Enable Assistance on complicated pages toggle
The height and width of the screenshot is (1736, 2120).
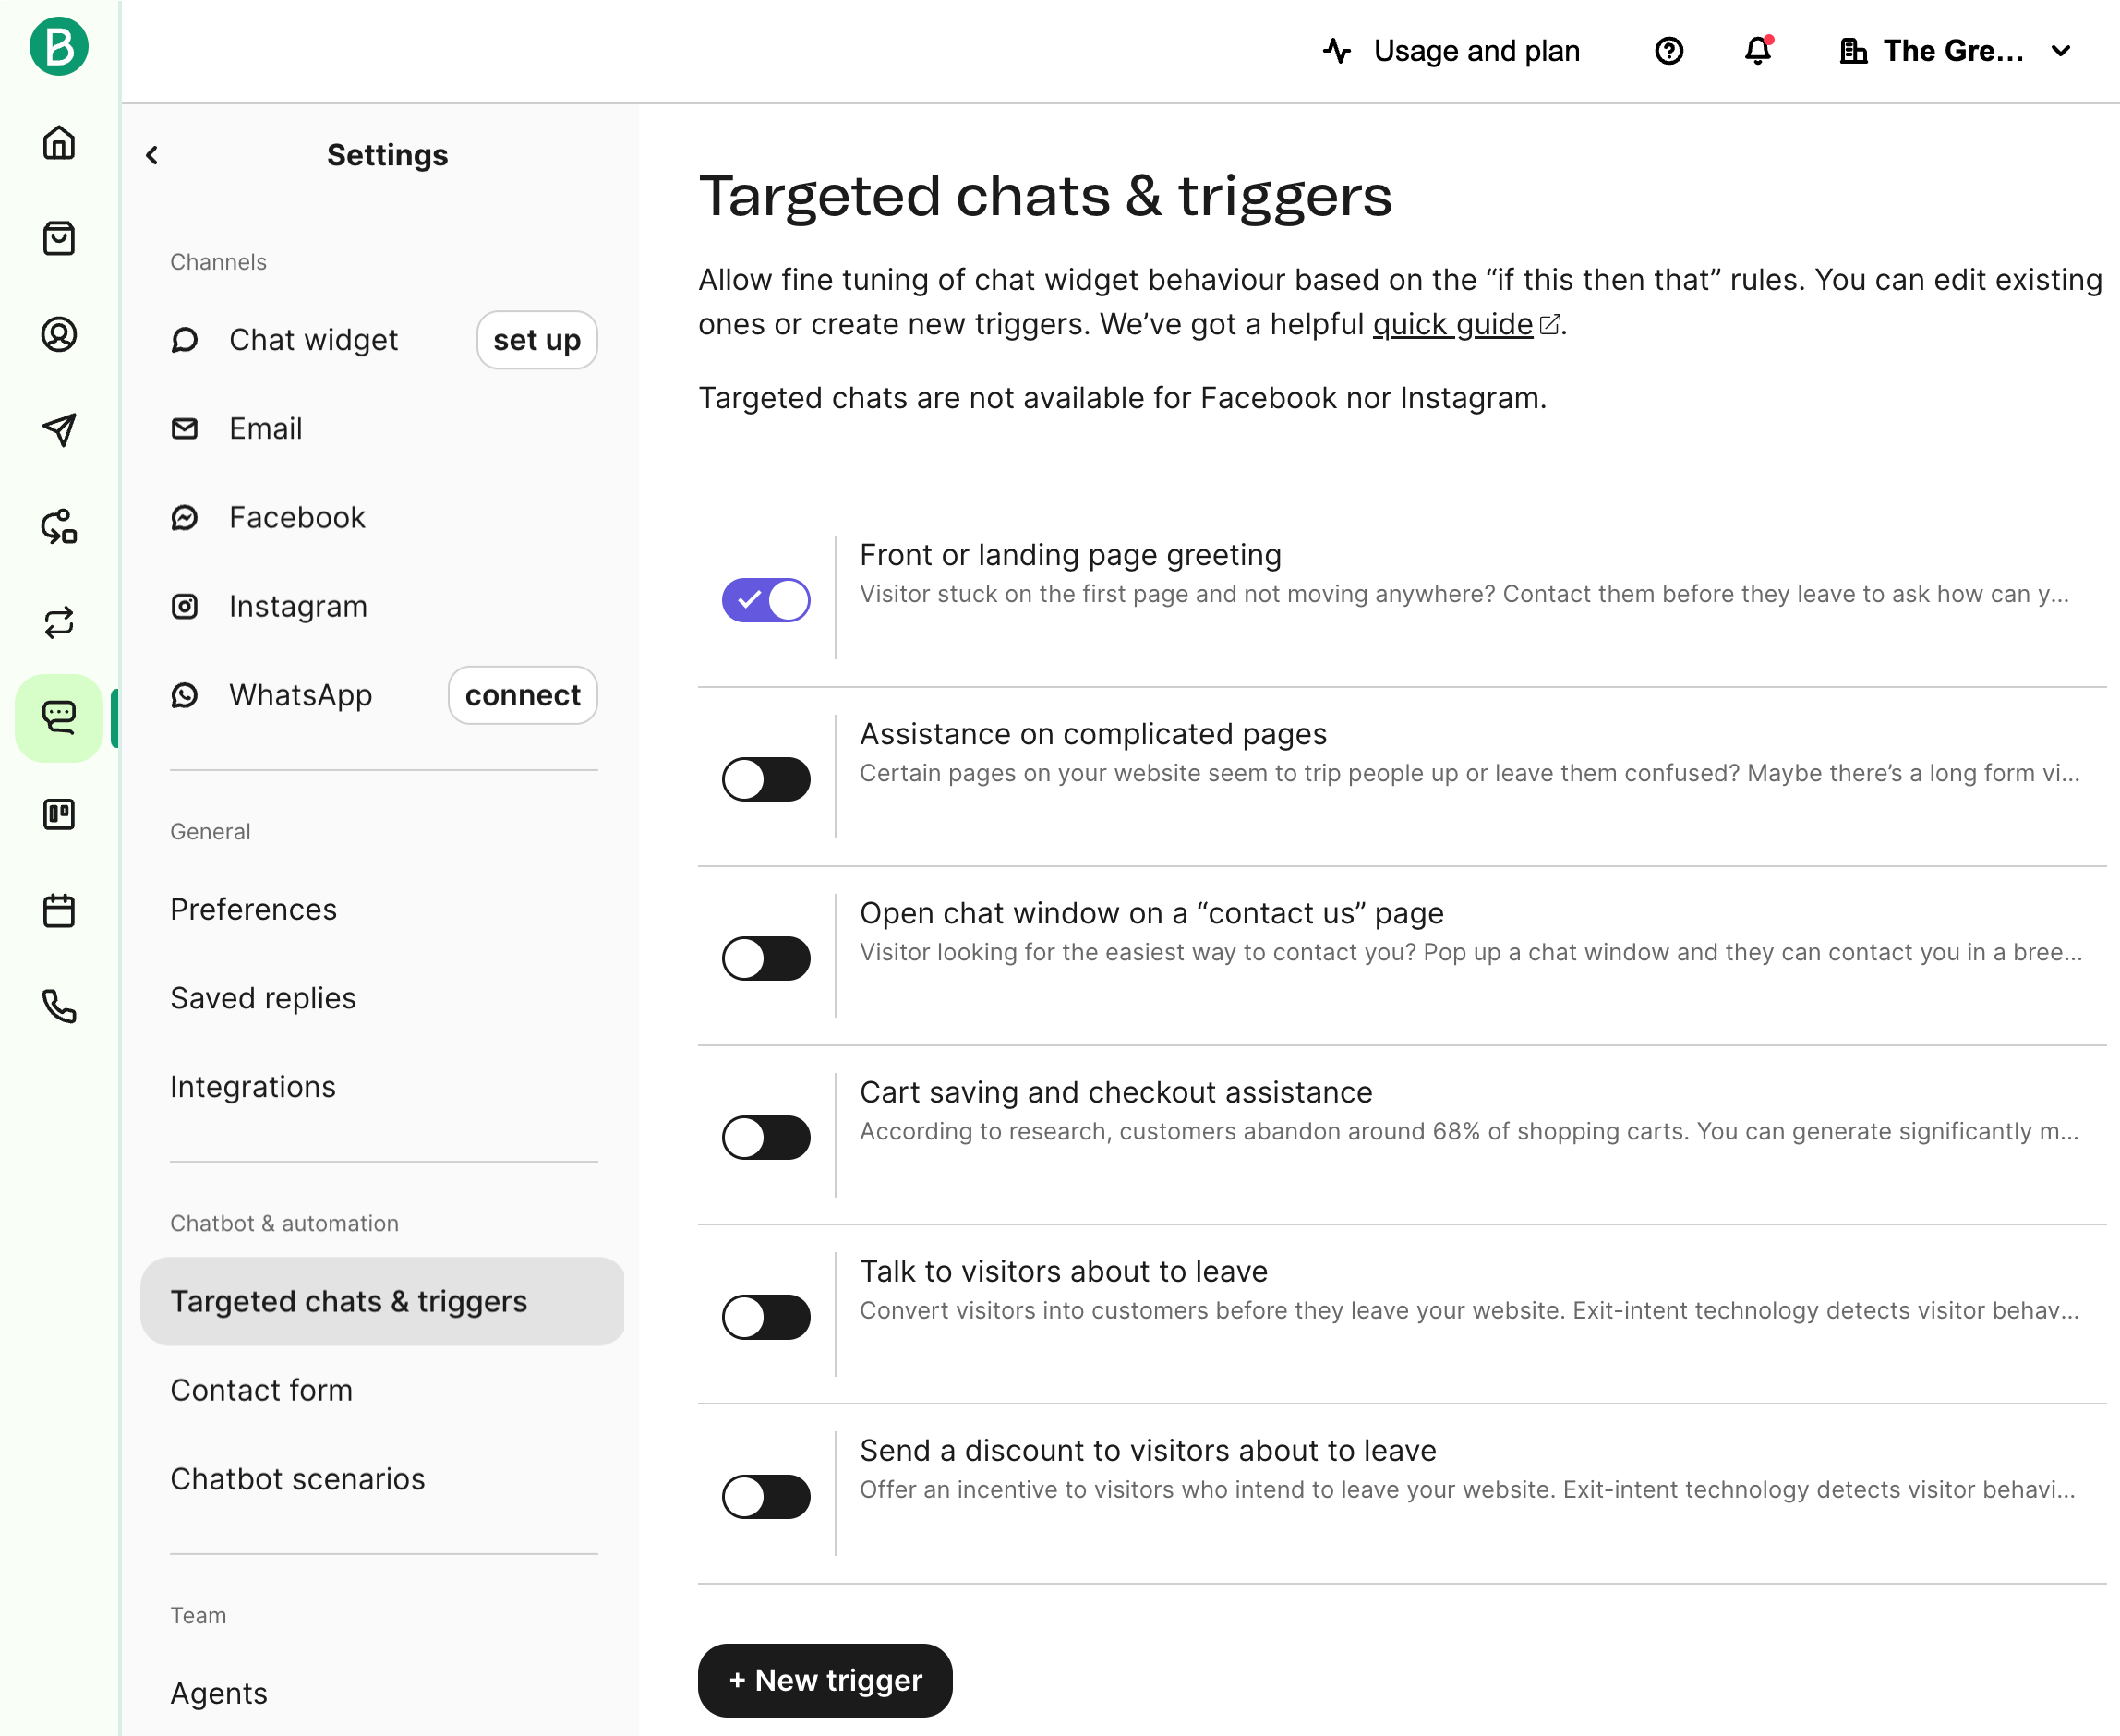[x=766, y=779]
